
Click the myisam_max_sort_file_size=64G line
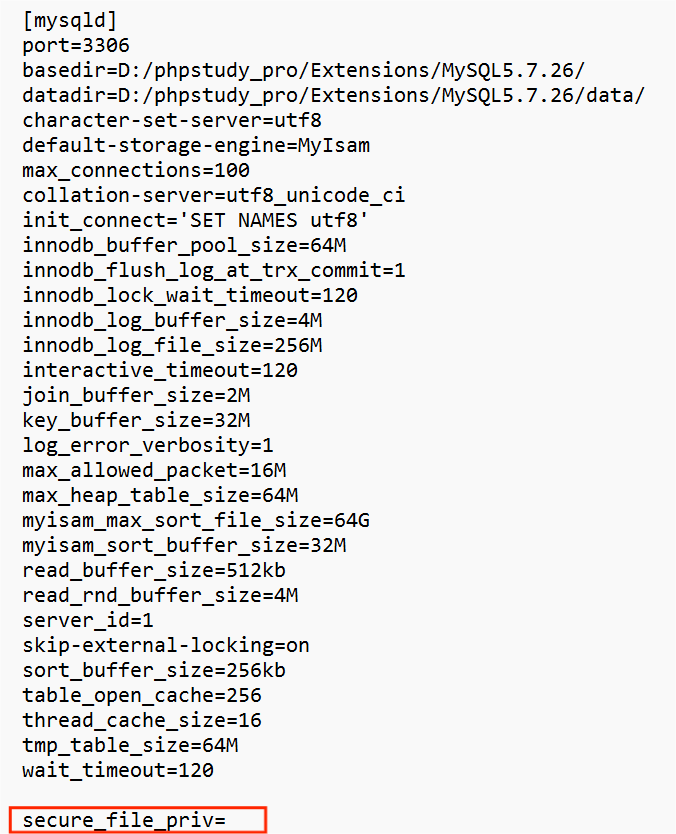click(x=196, y=521)
